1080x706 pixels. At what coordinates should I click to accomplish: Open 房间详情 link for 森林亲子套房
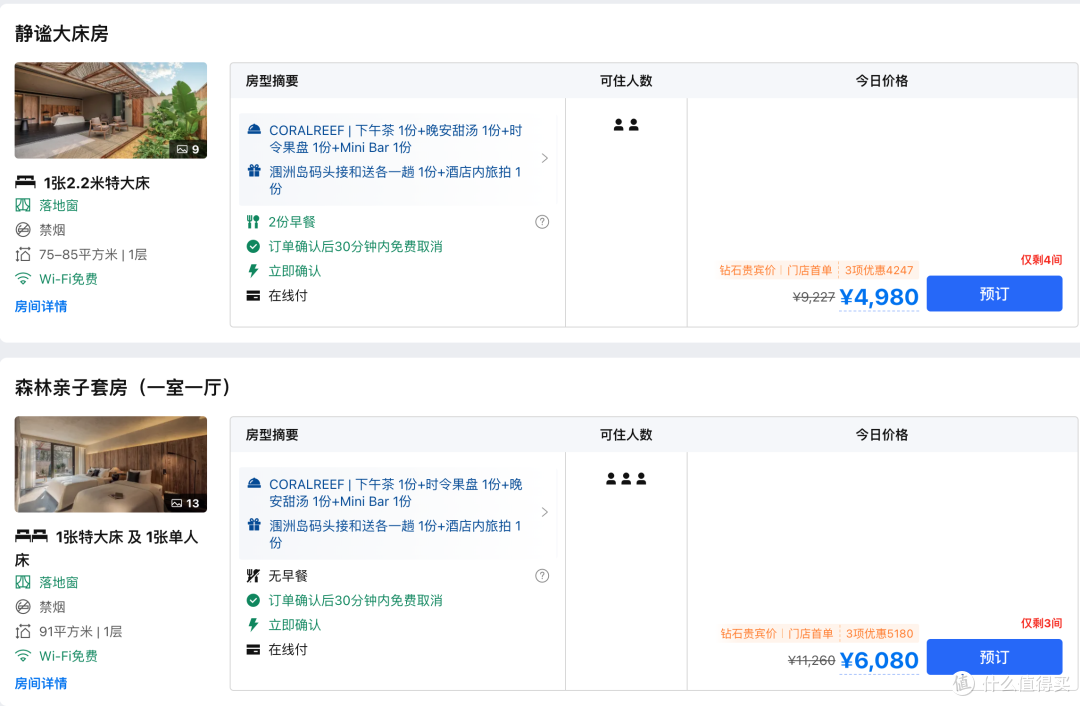(x=41, y=683)
